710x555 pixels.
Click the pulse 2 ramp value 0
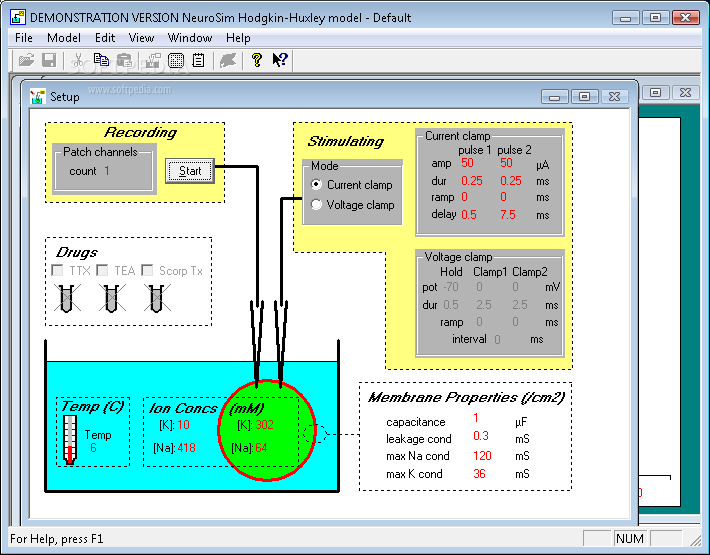tap(504, 197)
